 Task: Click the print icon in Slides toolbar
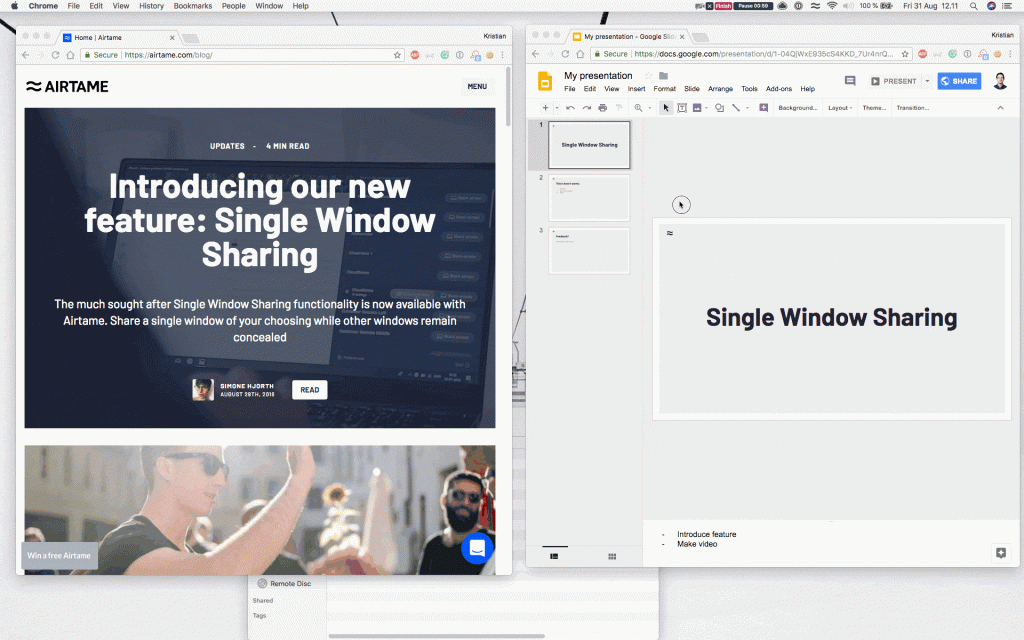pos(602,108)
